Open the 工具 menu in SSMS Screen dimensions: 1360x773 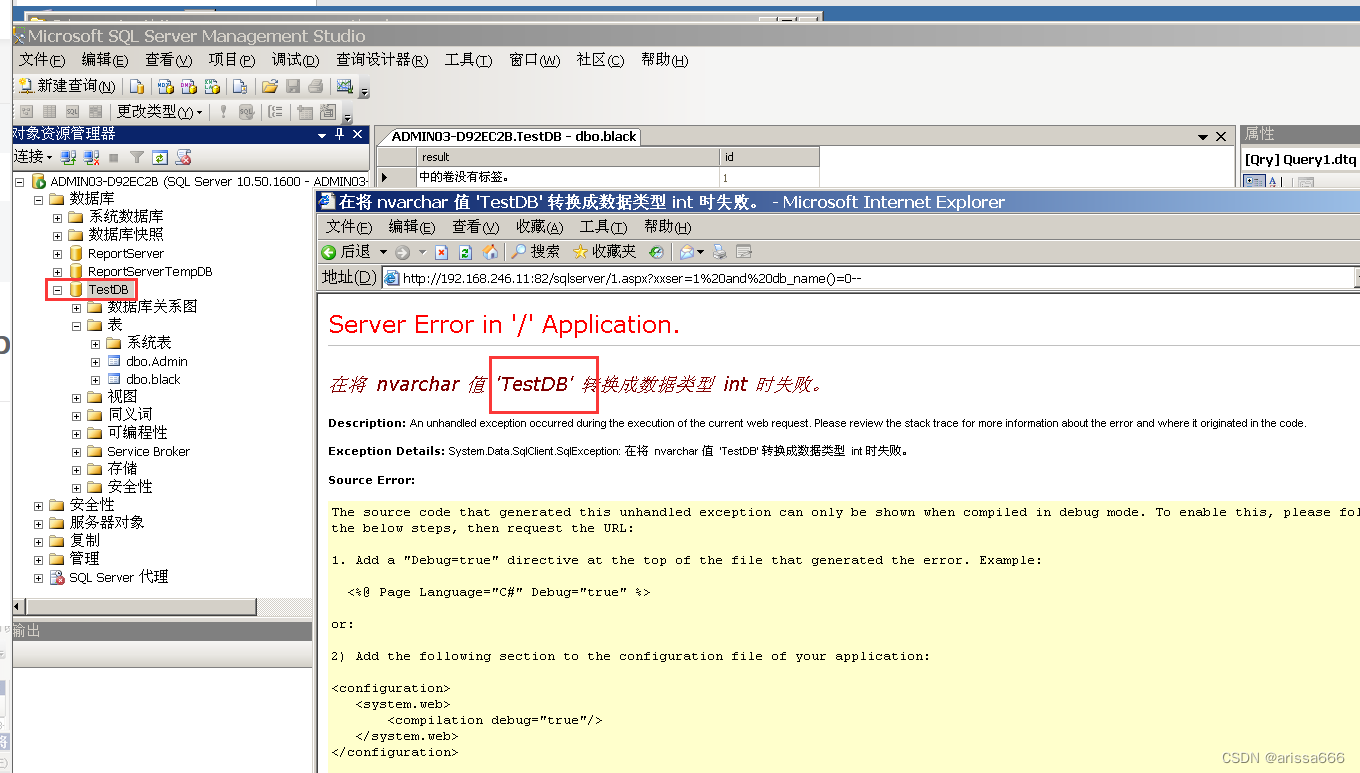point(466,60)
